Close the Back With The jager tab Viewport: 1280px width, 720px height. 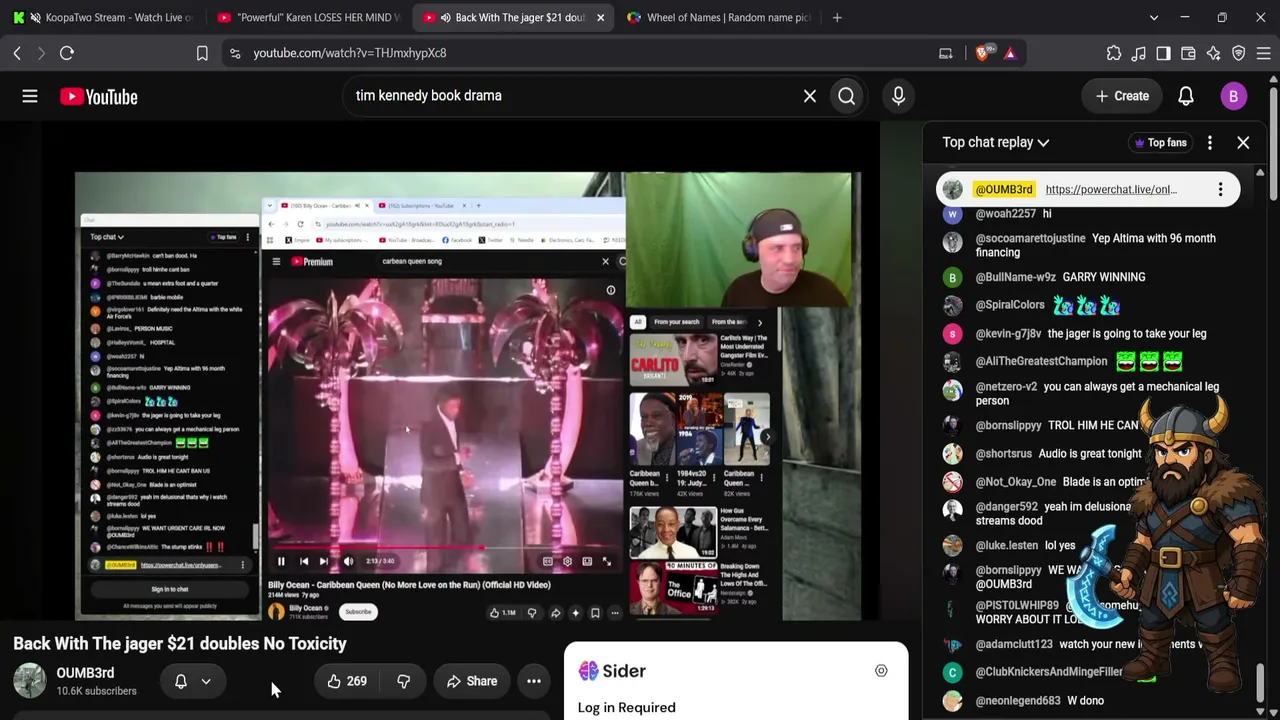click(x=600, y=18)
